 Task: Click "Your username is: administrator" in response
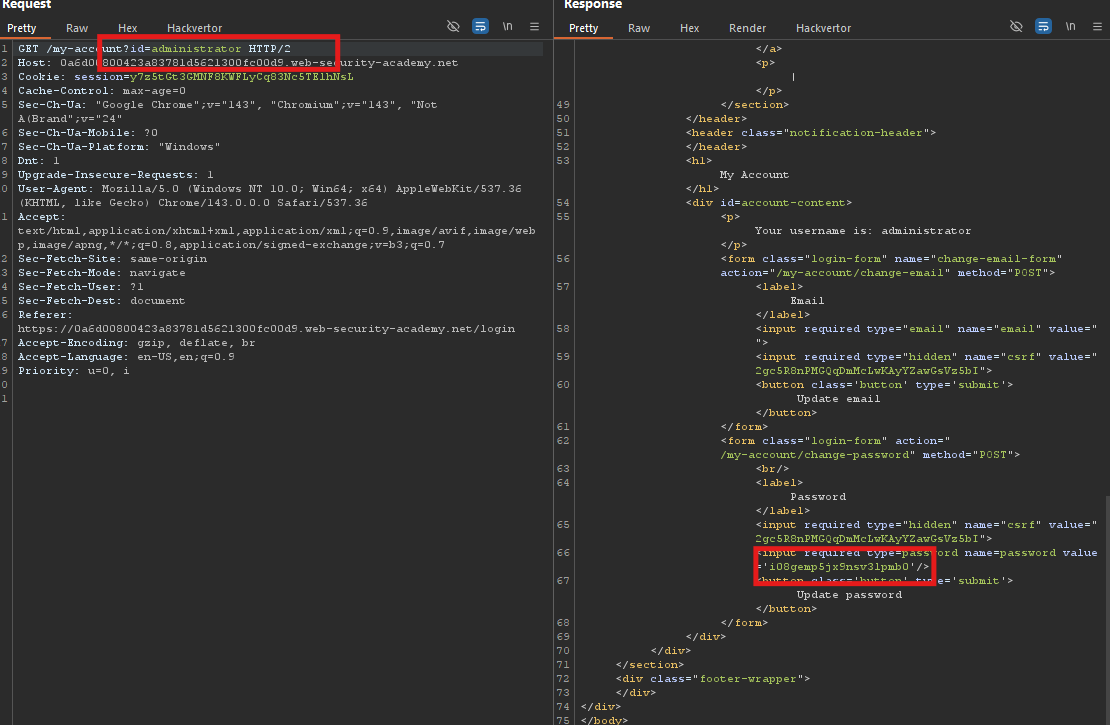pyautogui.click(x=862, y=231)
